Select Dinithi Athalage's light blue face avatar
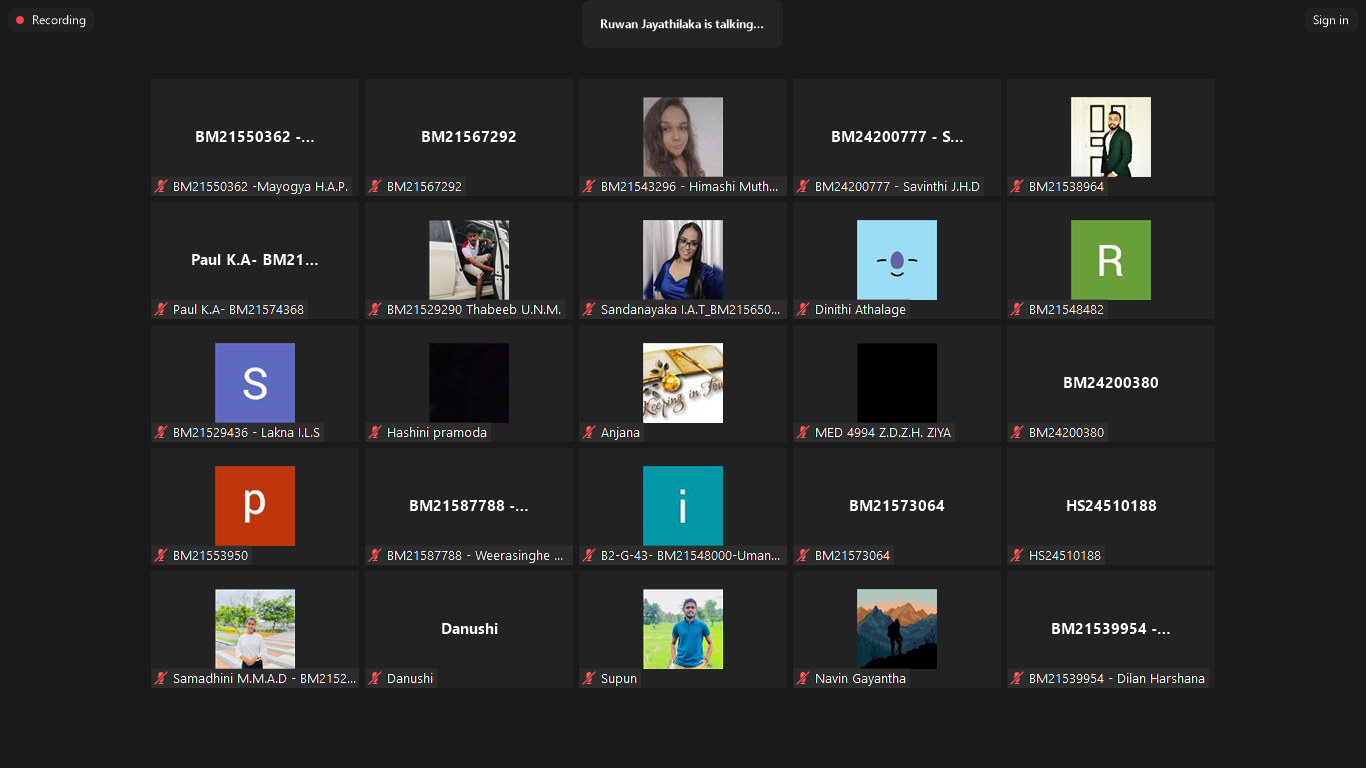This screenshot has height=768, width=1366. 896,260
